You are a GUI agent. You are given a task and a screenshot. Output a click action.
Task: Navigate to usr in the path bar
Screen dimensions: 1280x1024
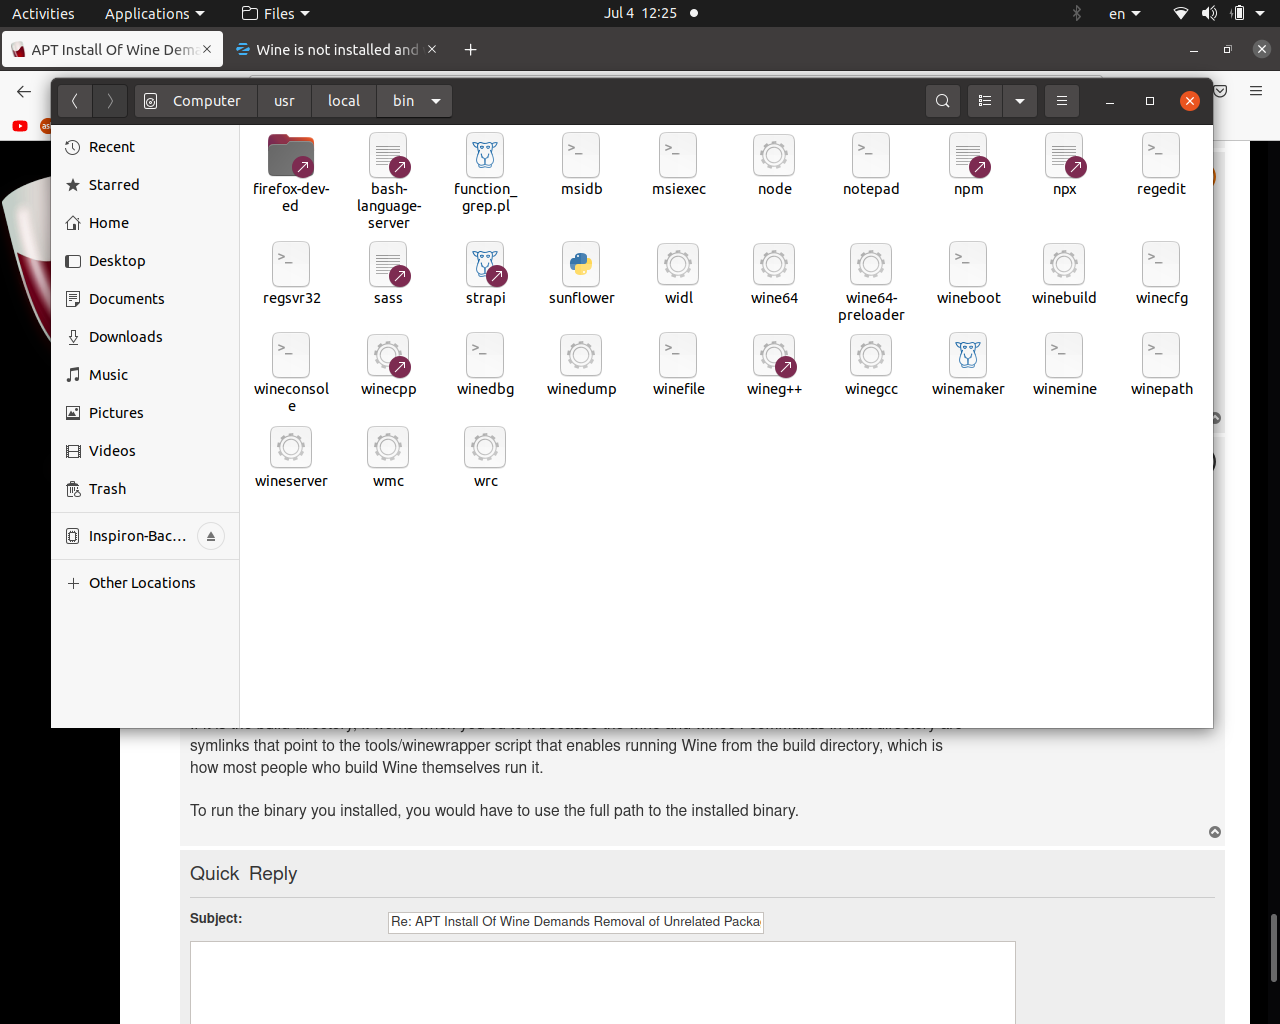click(x=284, y=101)
